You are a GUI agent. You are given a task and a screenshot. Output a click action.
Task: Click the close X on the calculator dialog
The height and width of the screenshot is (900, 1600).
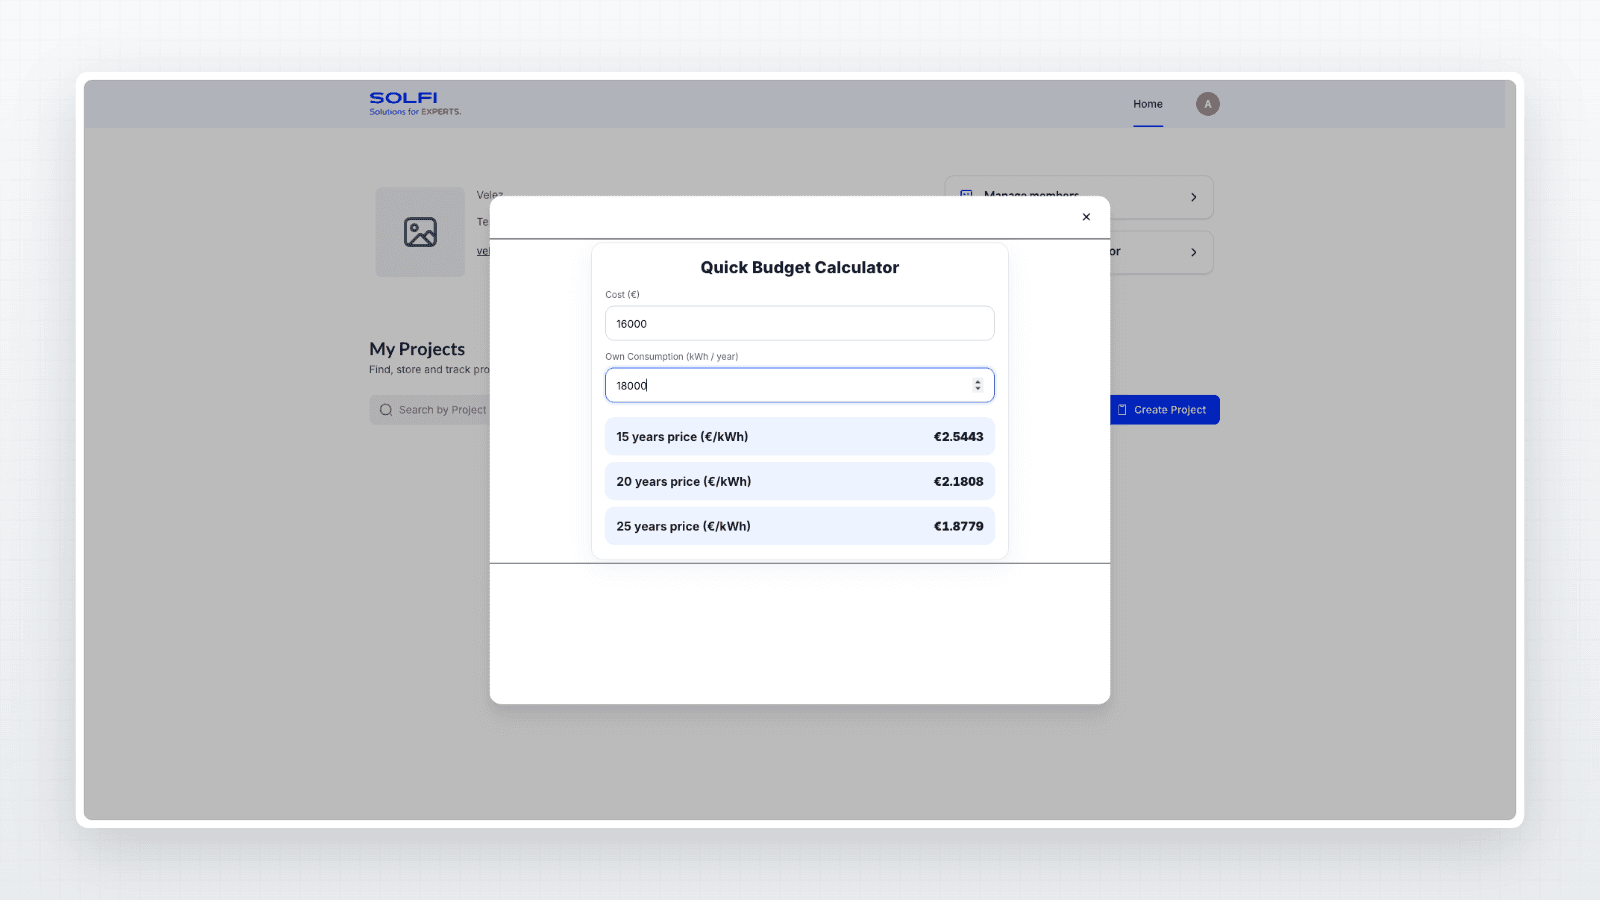(1086, 216)
